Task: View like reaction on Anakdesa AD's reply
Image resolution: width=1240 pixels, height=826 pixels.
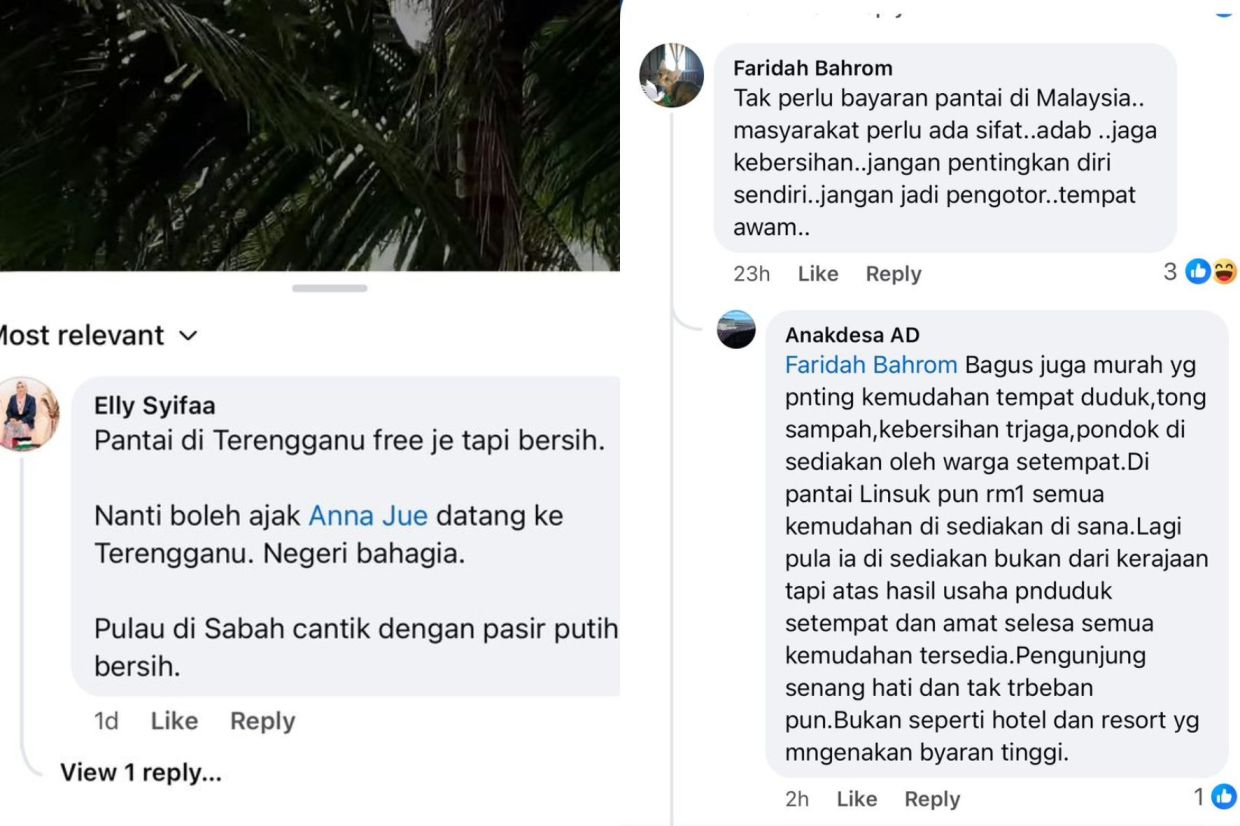Action: pyautogui.click(x=1215, y=797)
